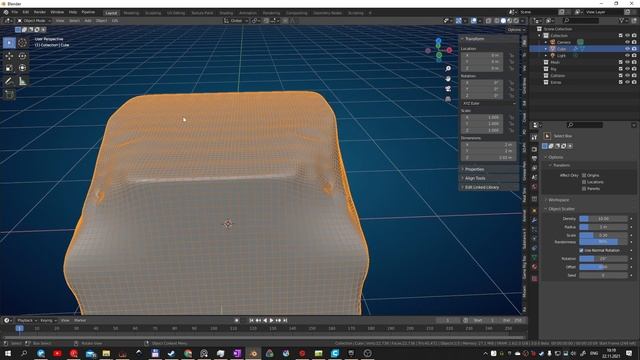Expand the Edit Linked Library panel
Image resolution: width=640 pixels, height=360 pixels.
482,187
